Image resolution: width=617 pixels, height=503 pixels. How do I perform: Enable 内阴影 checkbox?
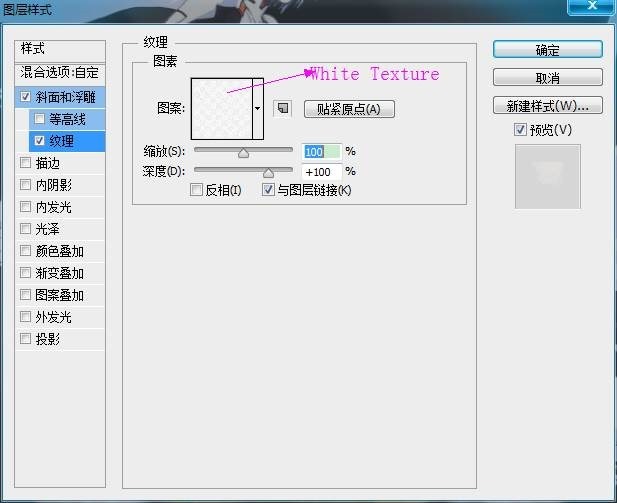tap(26, 185)
